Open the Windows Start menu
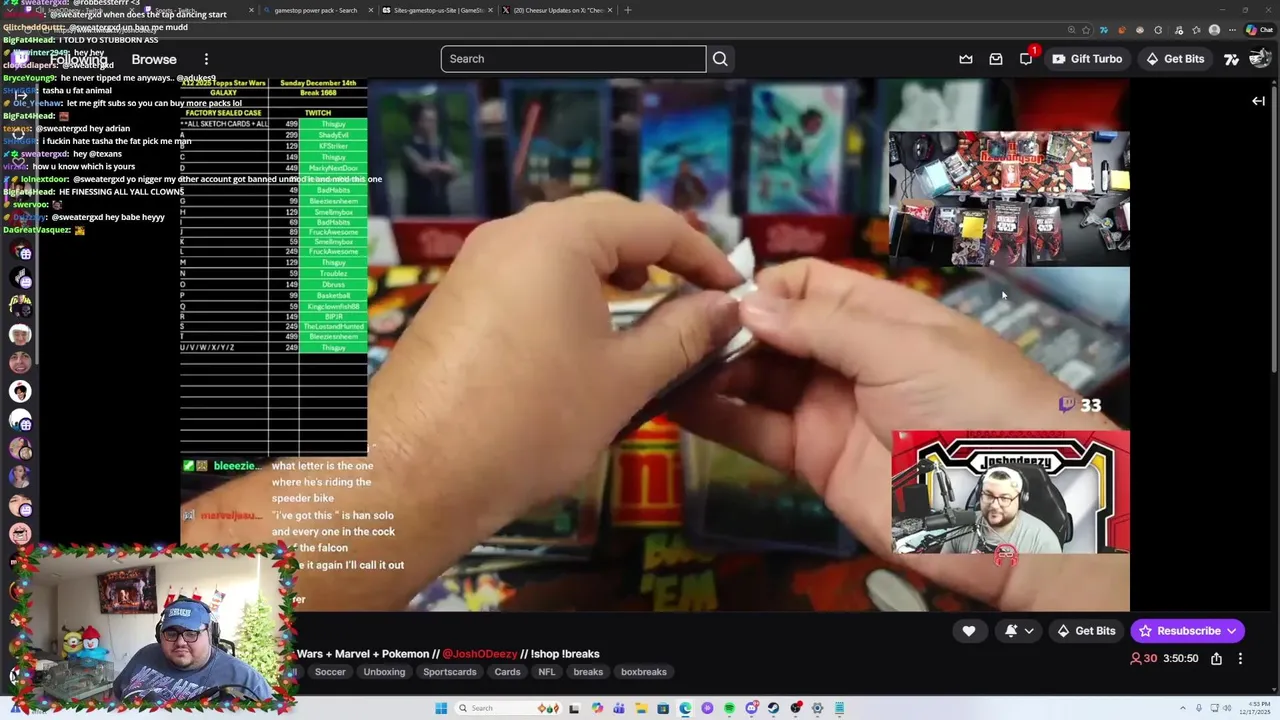This screenshot has height=720, width=1280. click(441, 709)
